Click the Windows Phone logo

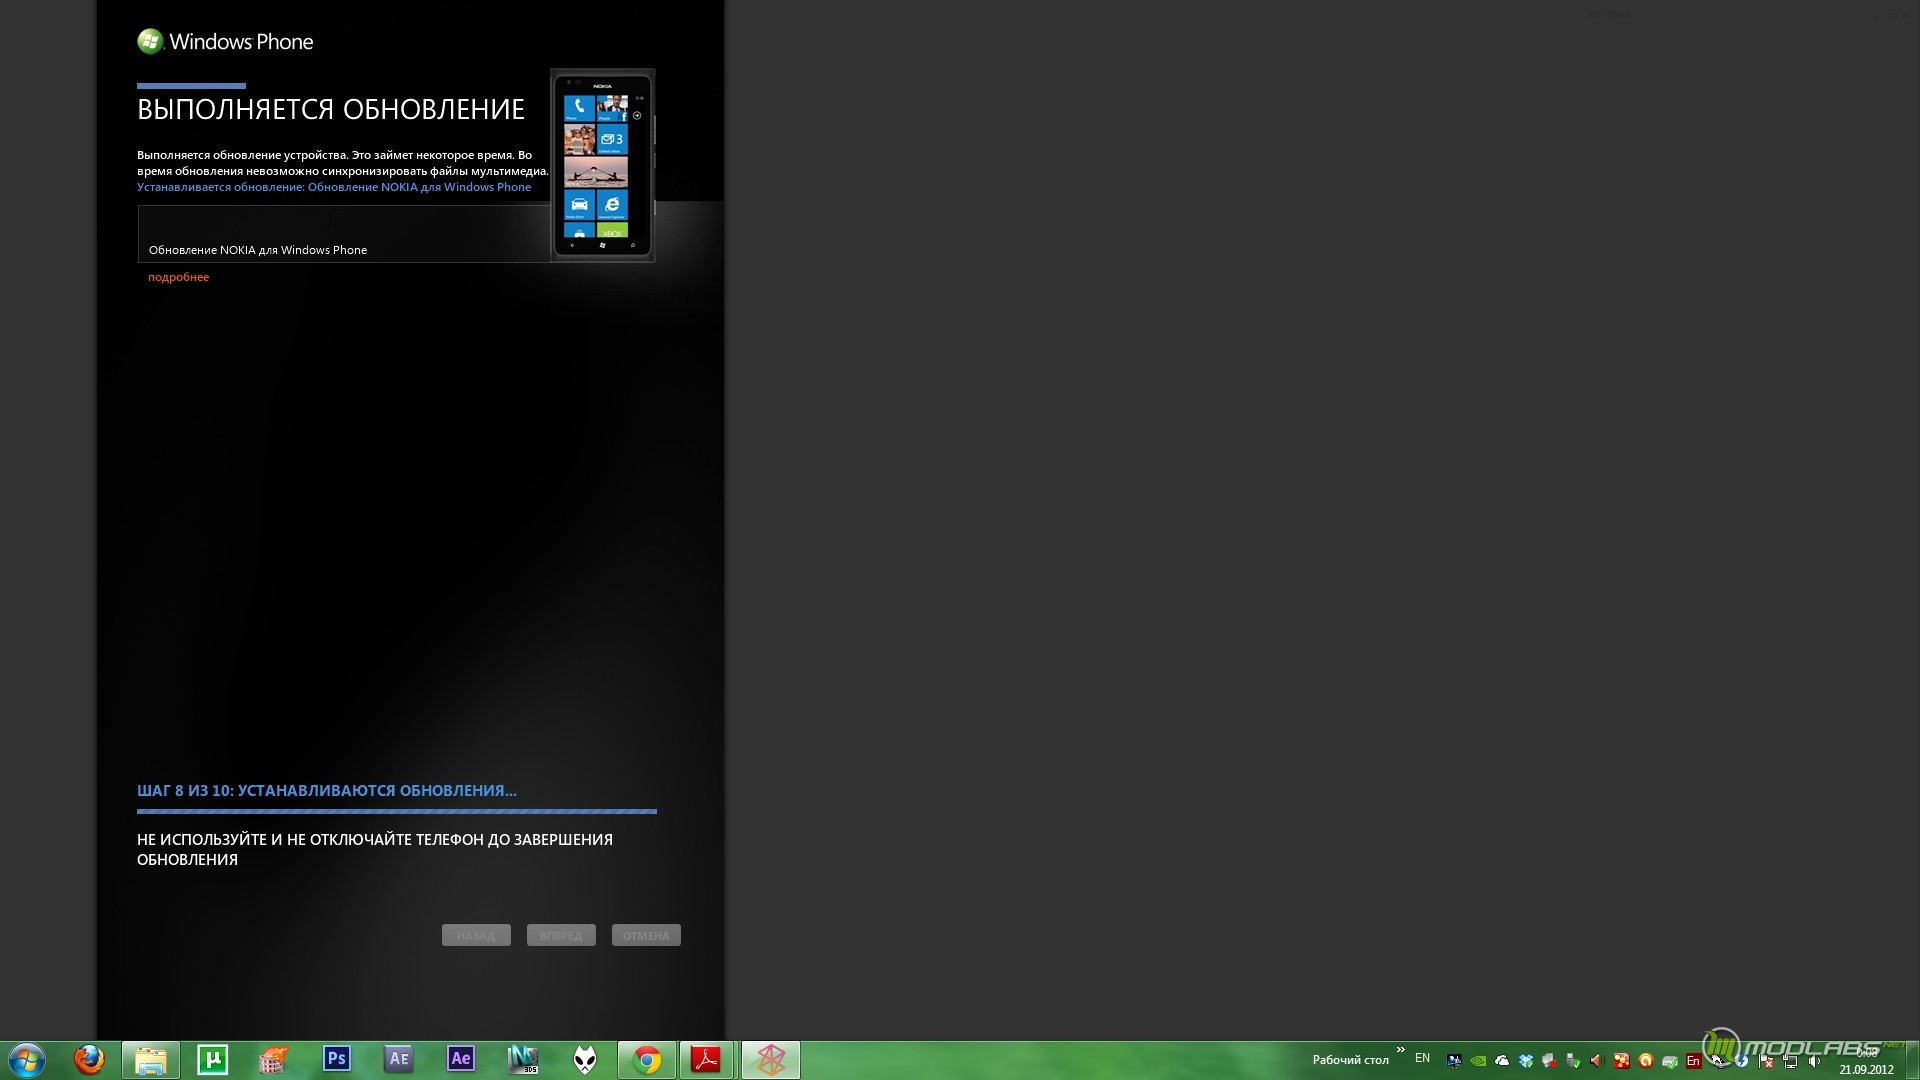(225, 41)
